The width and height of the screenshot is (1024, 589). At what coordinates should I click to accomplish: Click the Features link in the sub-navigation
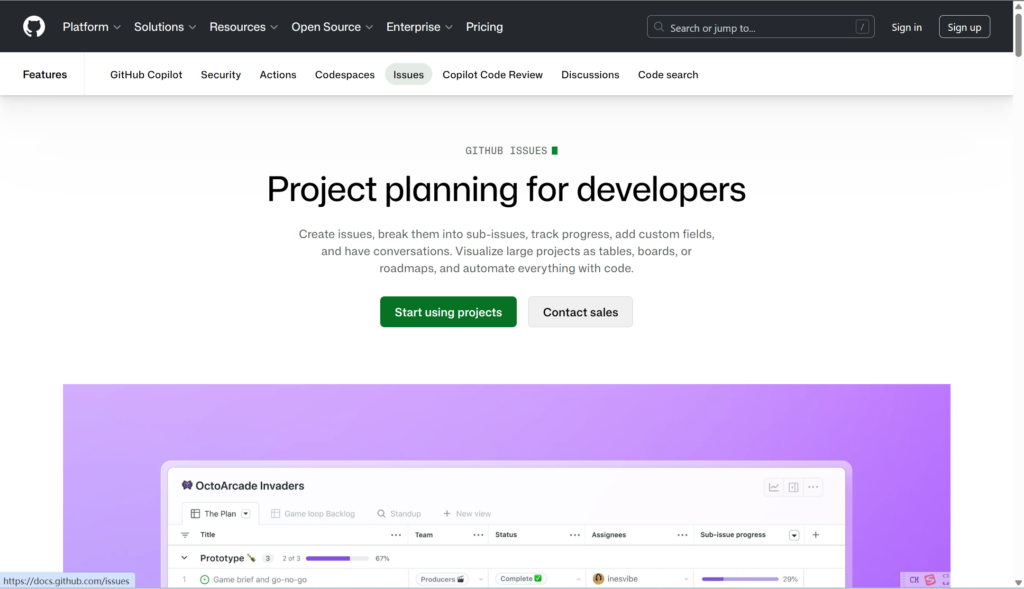(44, 74)
